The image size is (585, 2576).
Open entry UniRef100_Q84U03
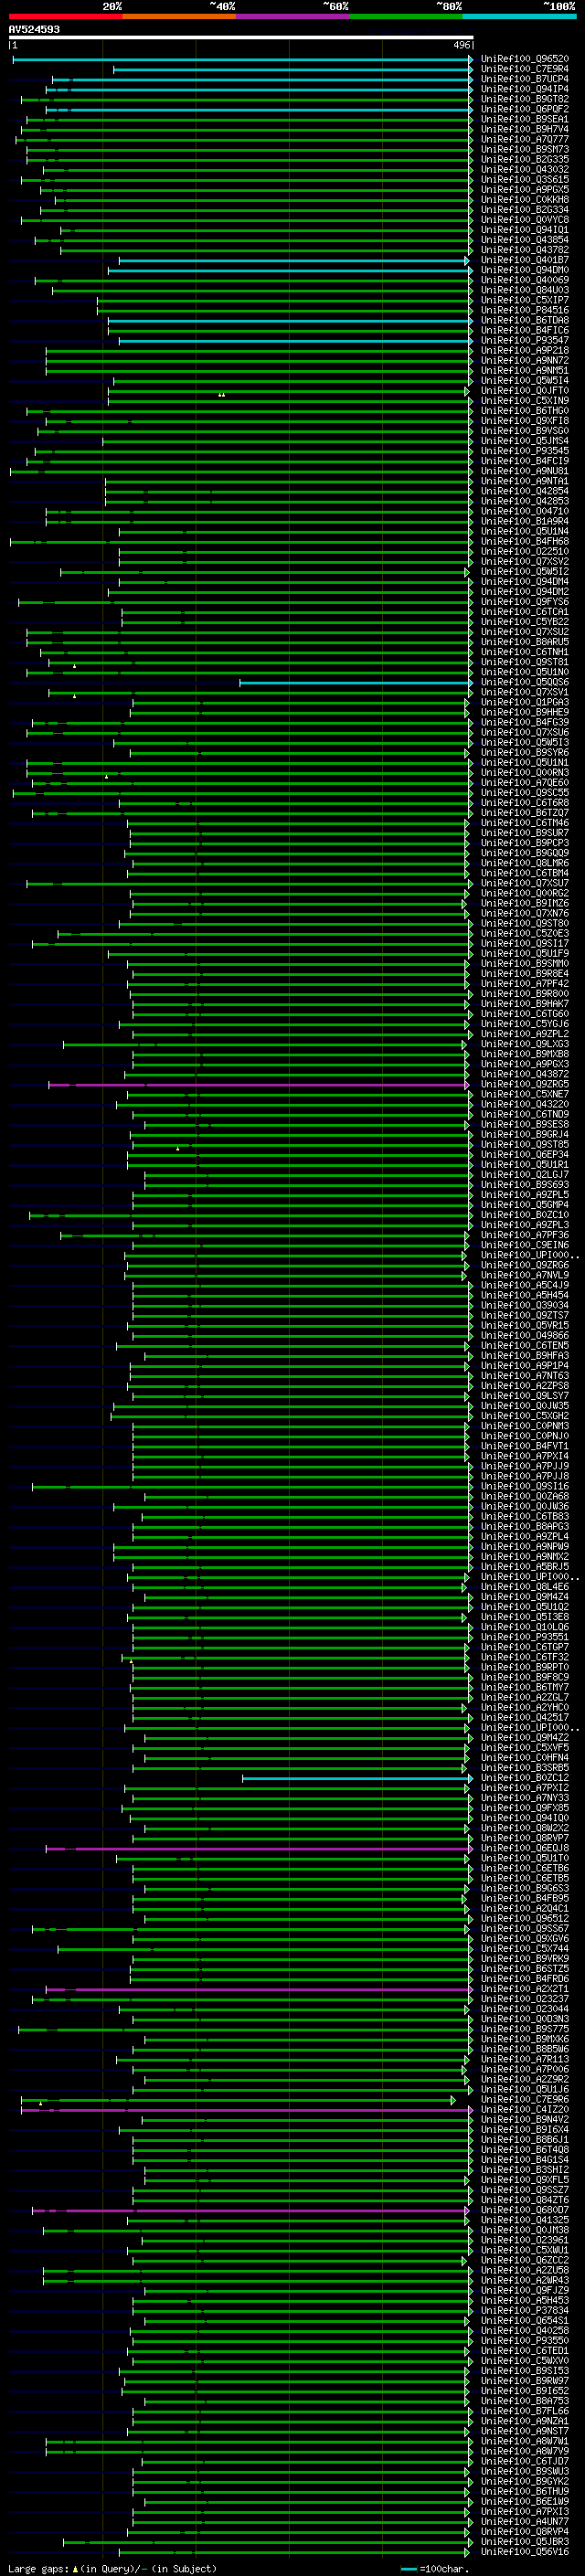click(x=524, y=290)
